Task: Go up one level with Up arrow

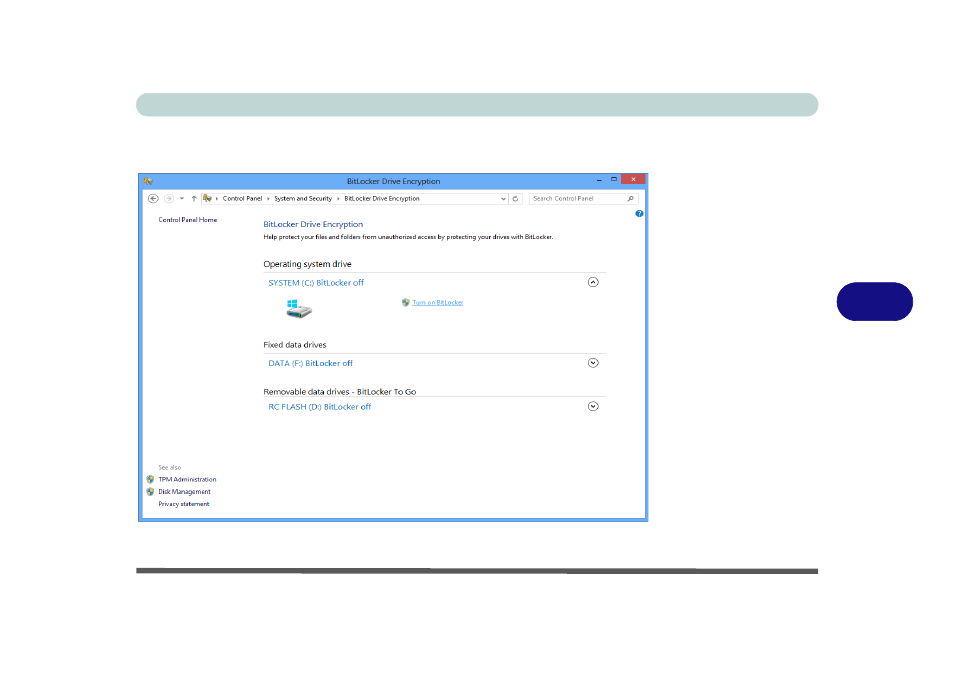Action: [194, 198]
